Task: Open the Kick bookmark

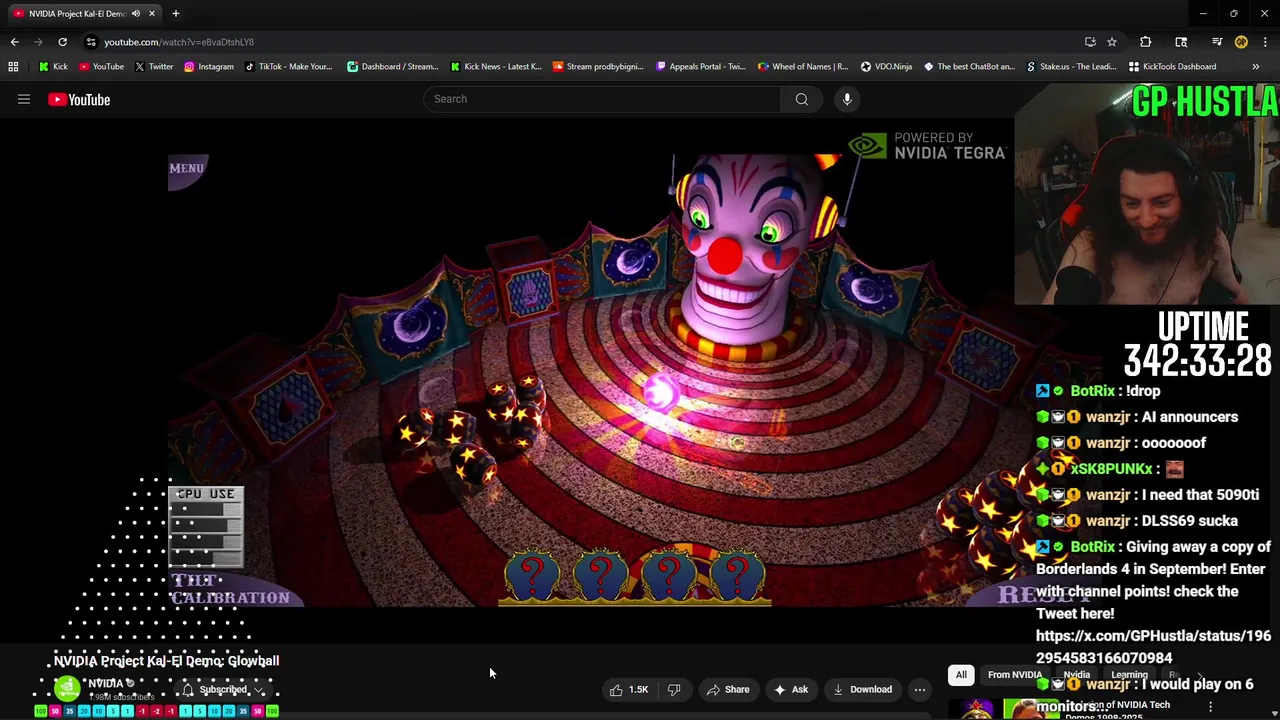Action: click(x=54, y=67)
